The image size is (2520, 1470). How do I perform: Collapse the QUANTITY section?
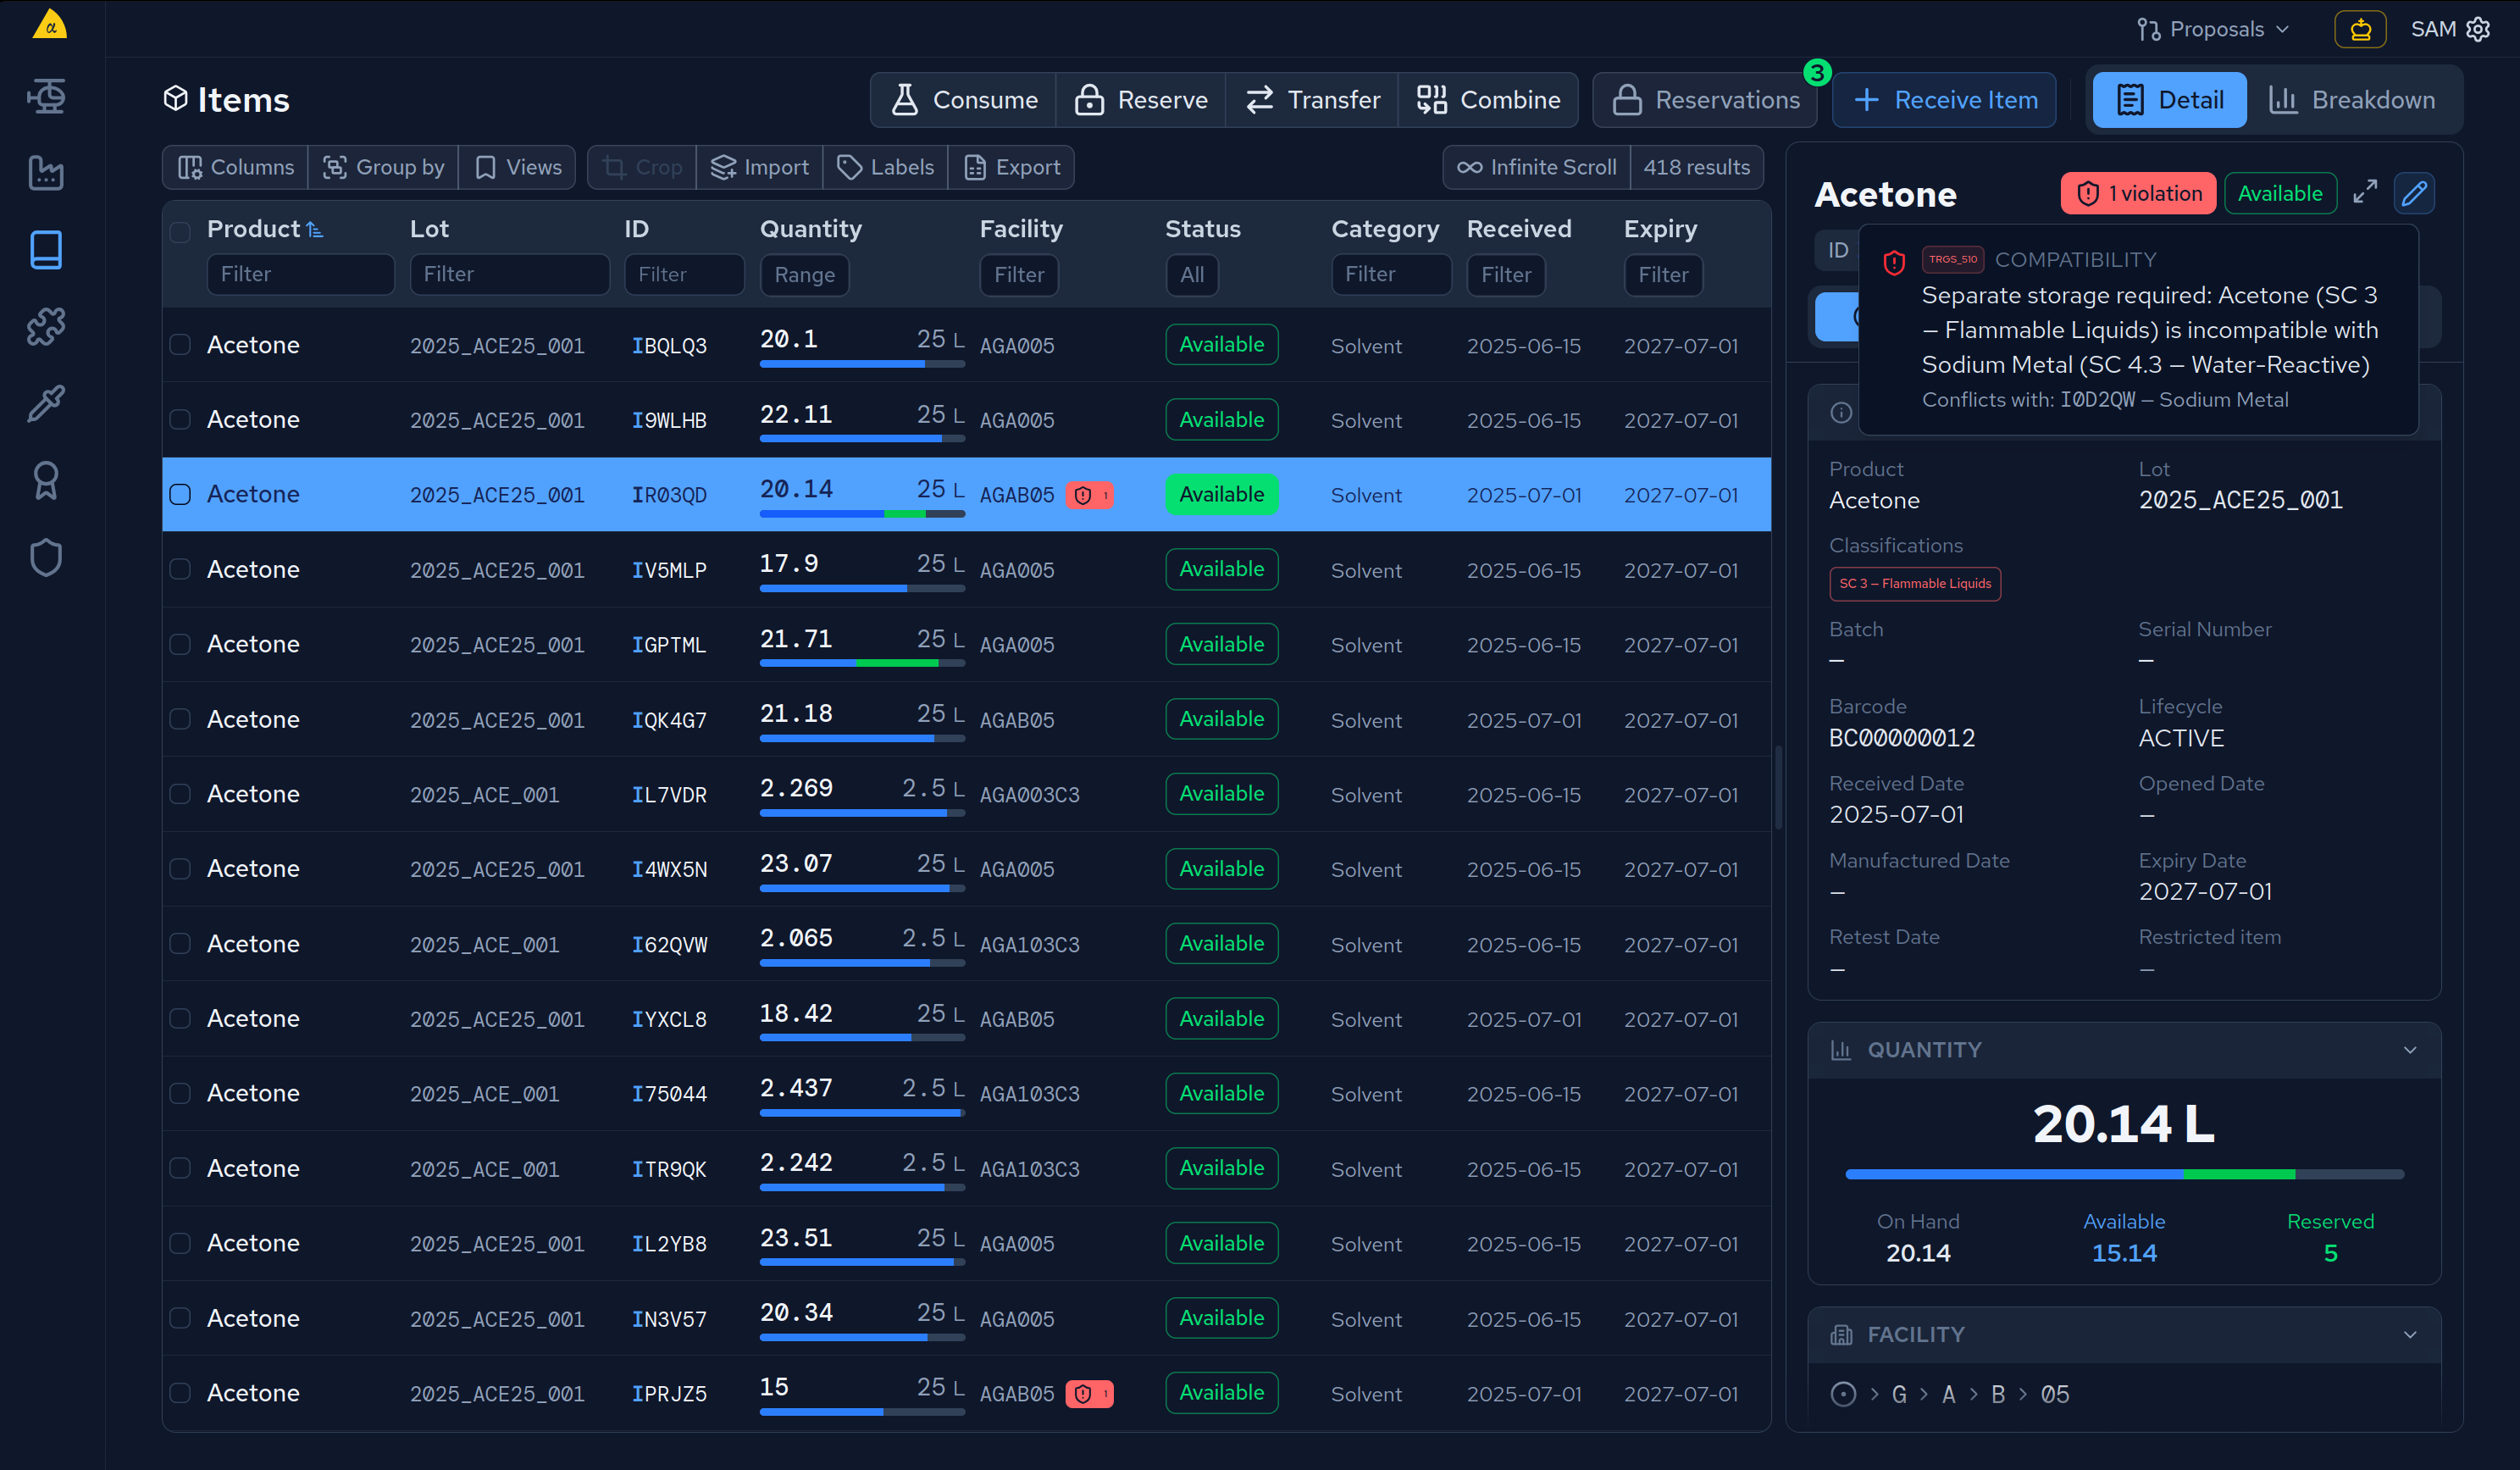(x=2409, y=1050)
